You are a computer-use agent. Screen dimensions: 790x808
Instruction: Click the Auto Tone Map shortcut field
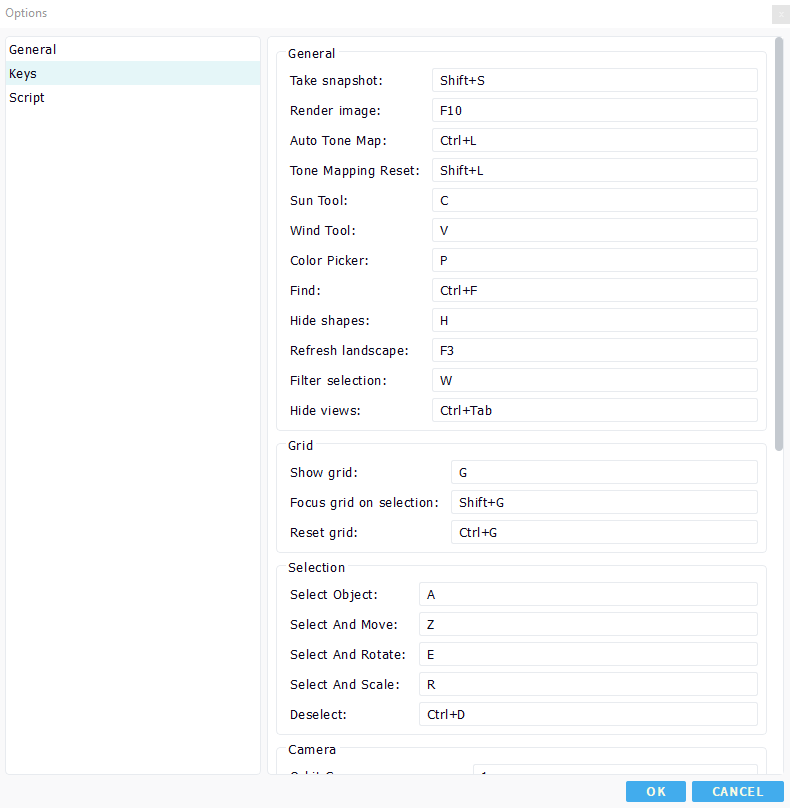tap(594, 141)
